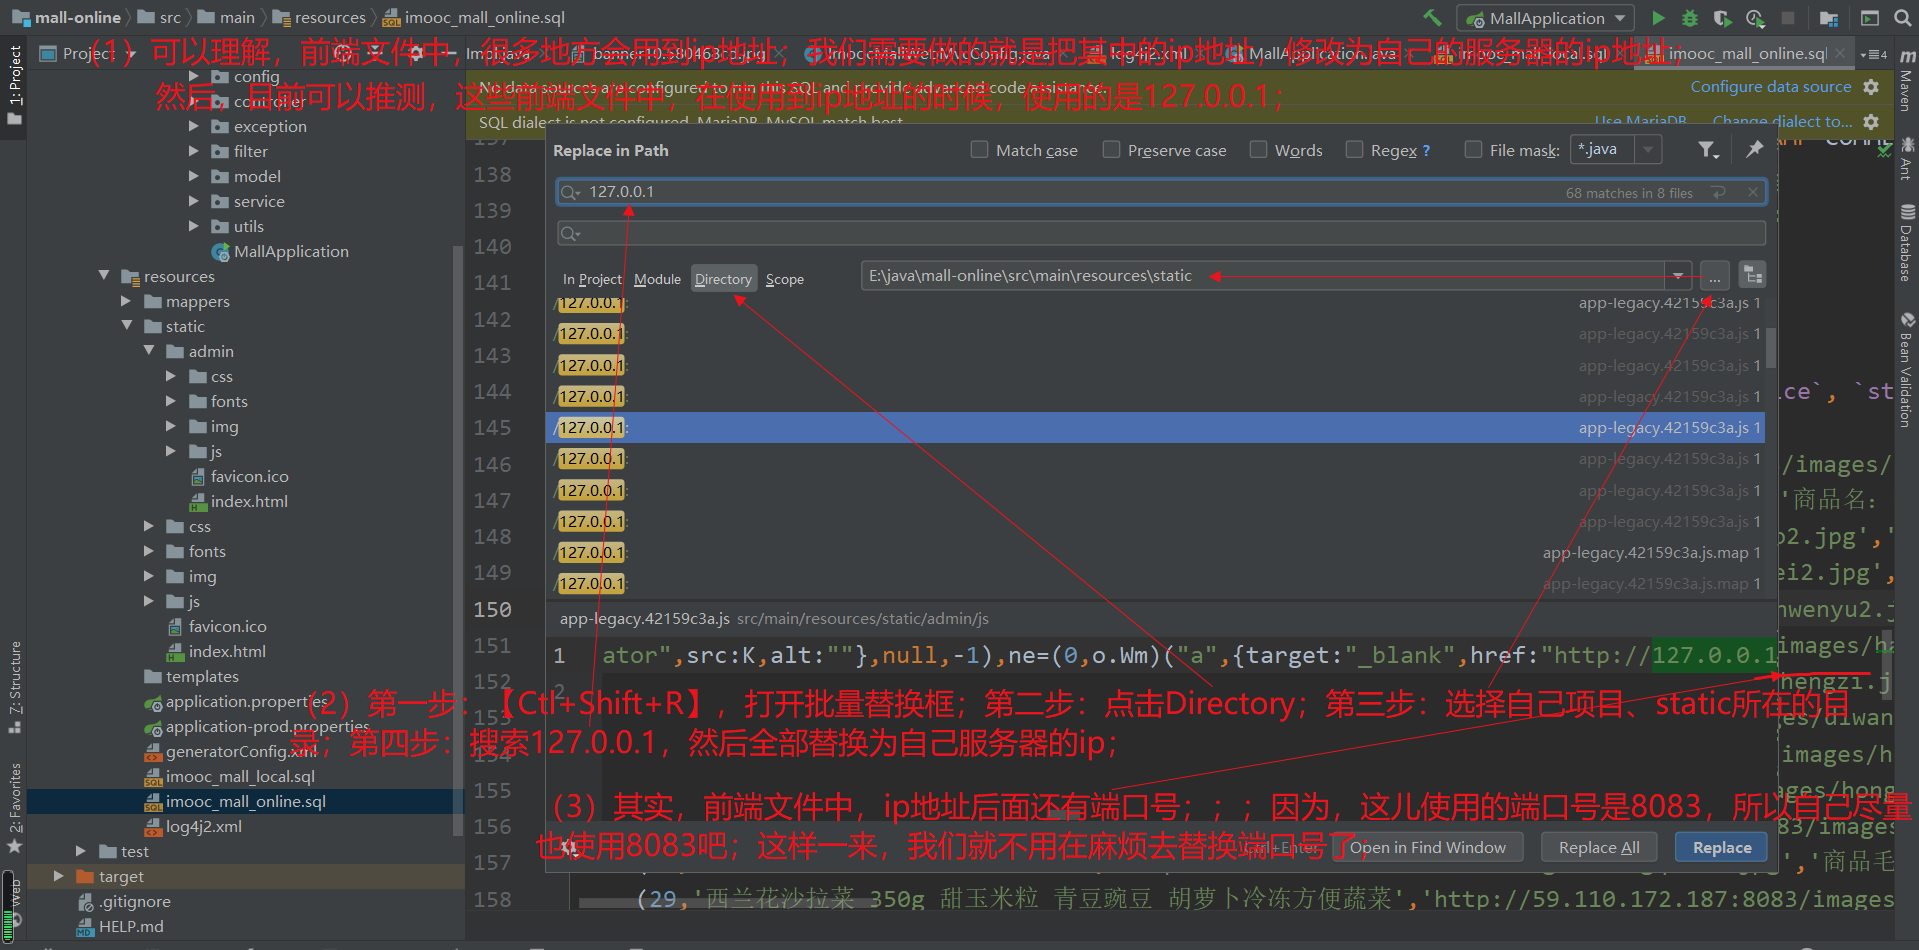Collapse the admin folder under static
This screenshot has width=1919, height=950.
149,351
